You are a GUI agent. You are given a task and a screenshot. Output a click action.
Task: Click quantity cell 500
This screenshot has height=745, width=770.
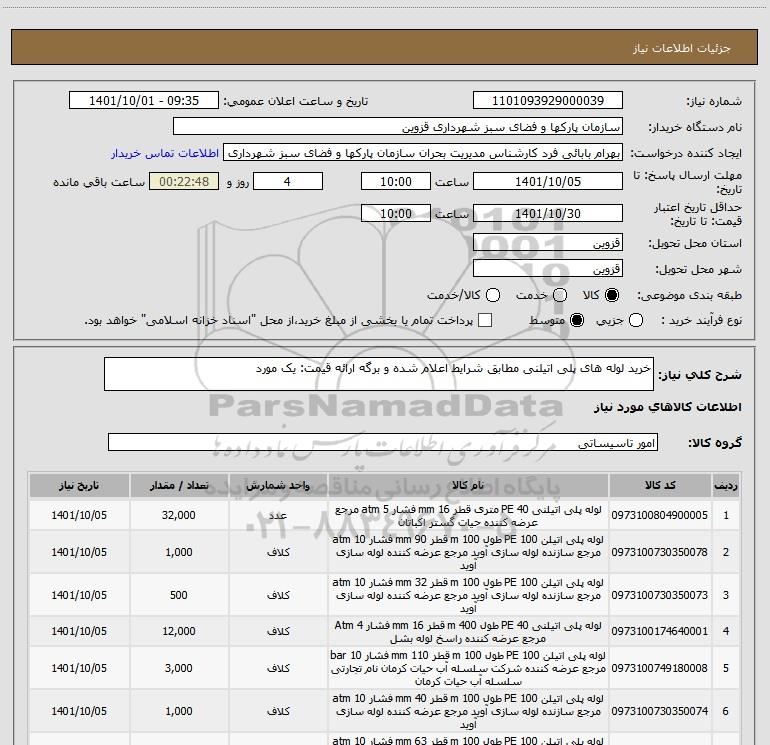click(x=179, y=595)
